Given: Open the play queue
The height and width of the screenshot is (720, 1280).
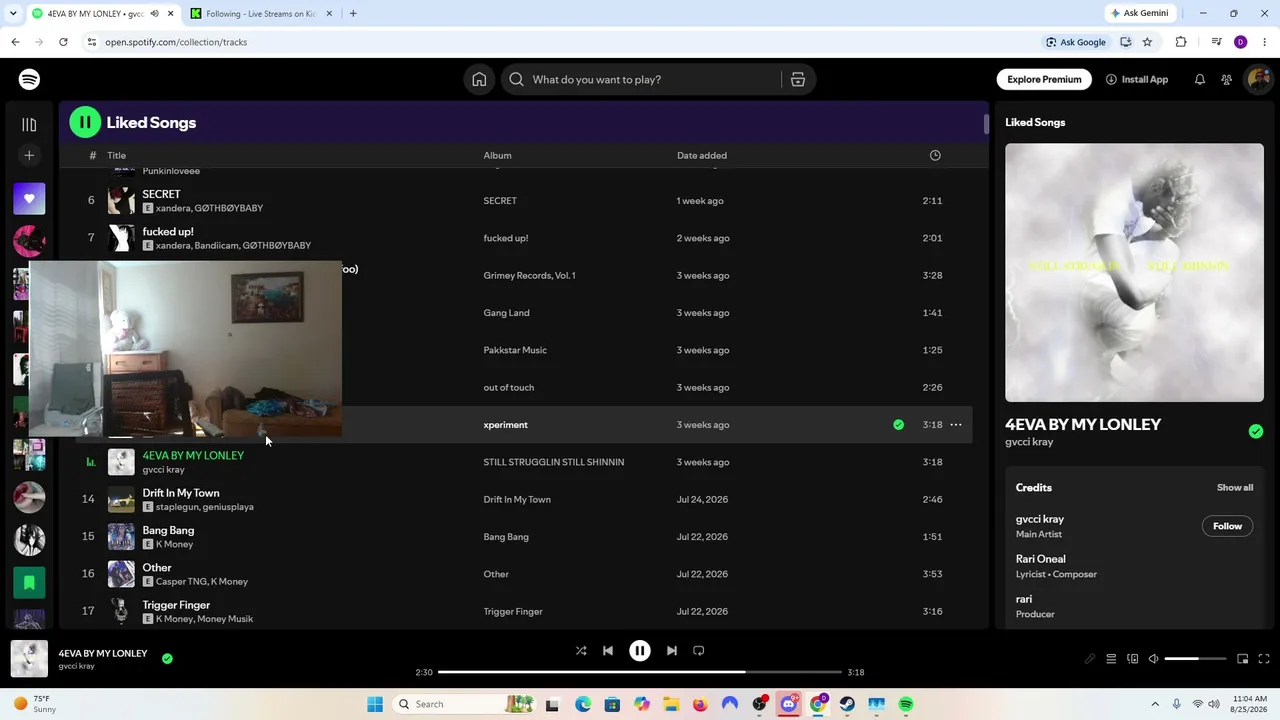Looking at the screenshot, I should 1111,659.
